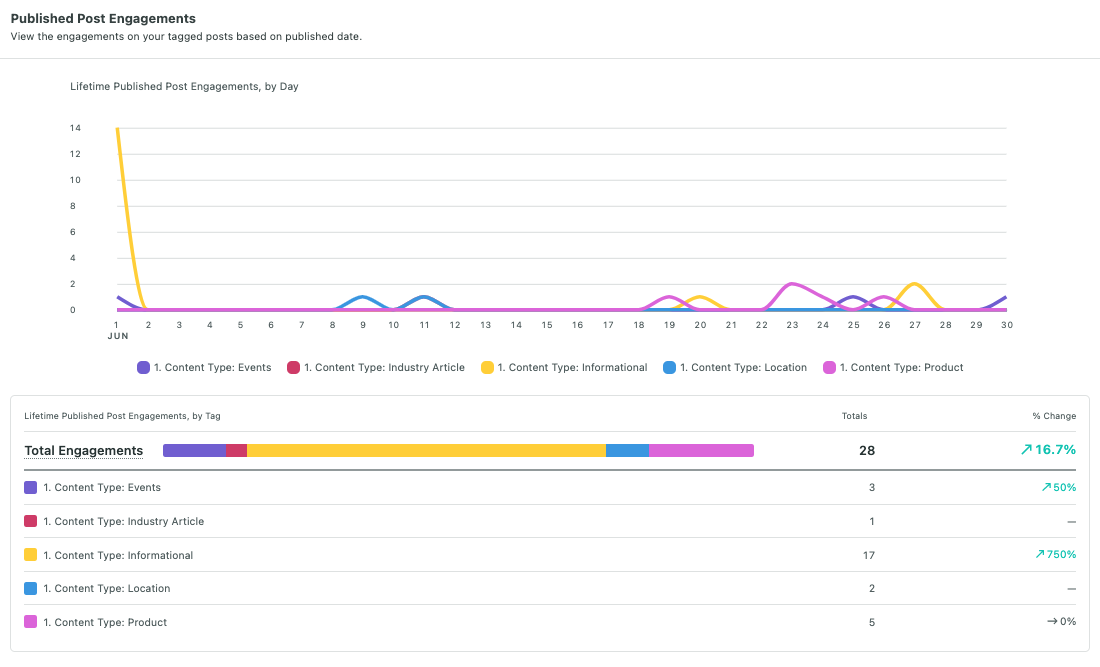Click the purple Events bump at day 25
This screenshot has width=1100, height=667.
[x=853, y=297]
